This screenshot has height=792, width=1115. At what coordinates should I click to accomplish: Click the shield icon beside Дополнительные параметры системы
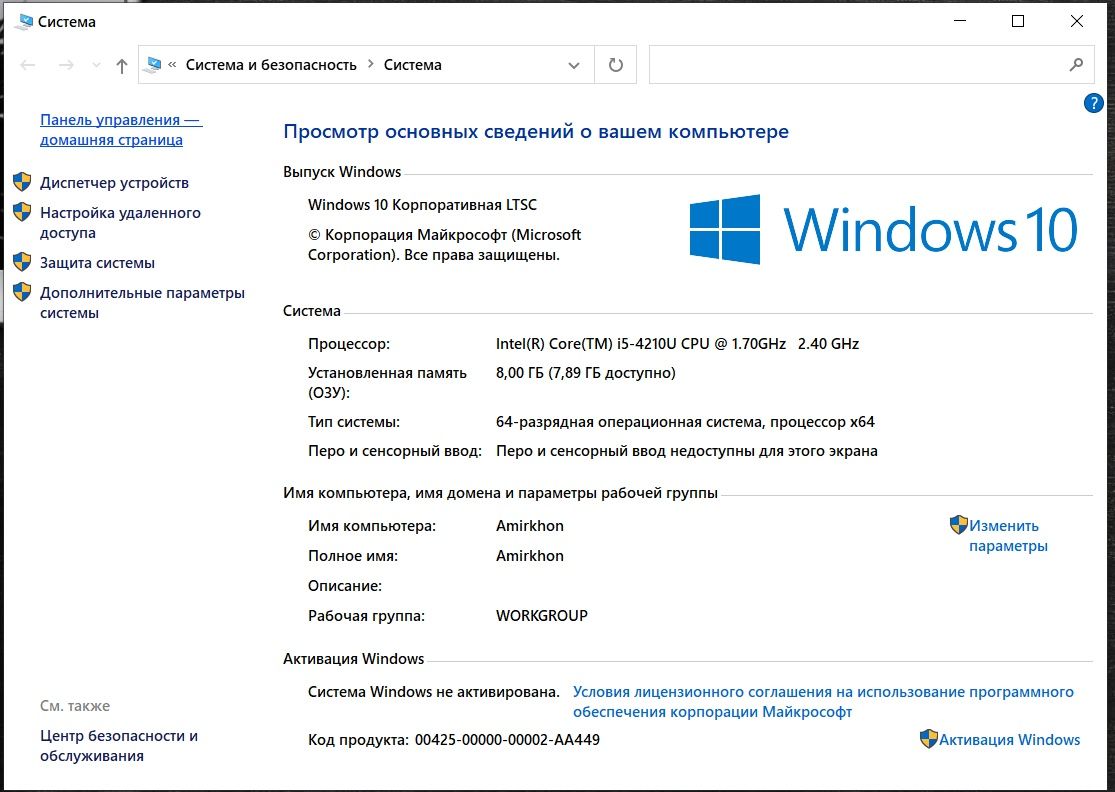[x=22, y=291]
